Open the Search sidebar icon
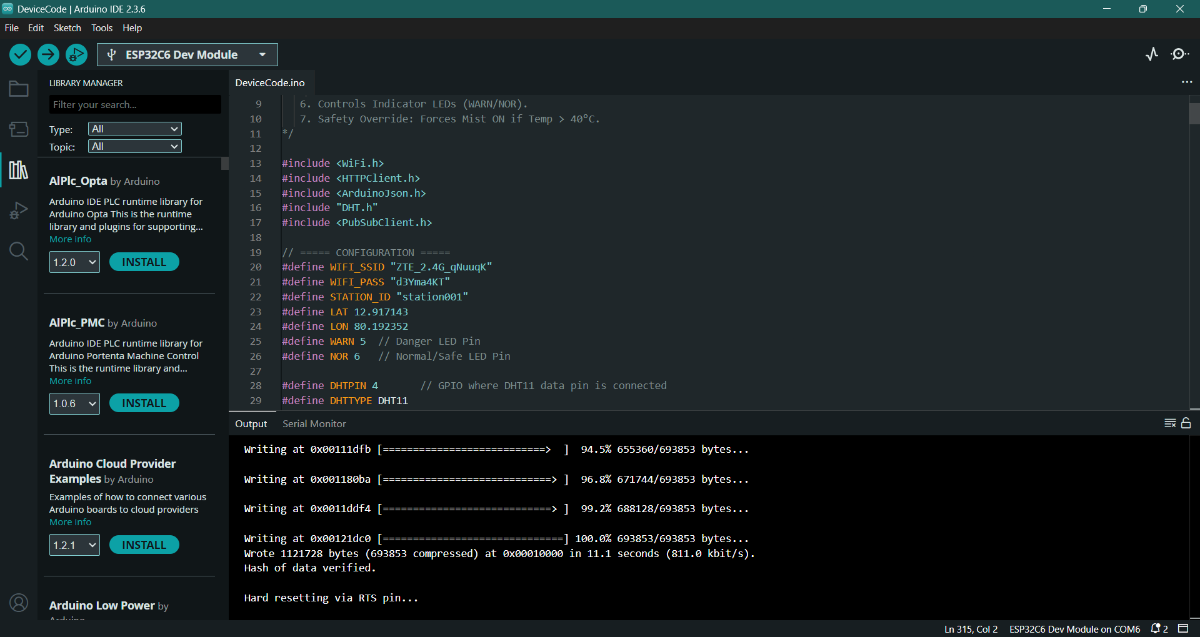The image size is (1200, 637). click(18, 251)
